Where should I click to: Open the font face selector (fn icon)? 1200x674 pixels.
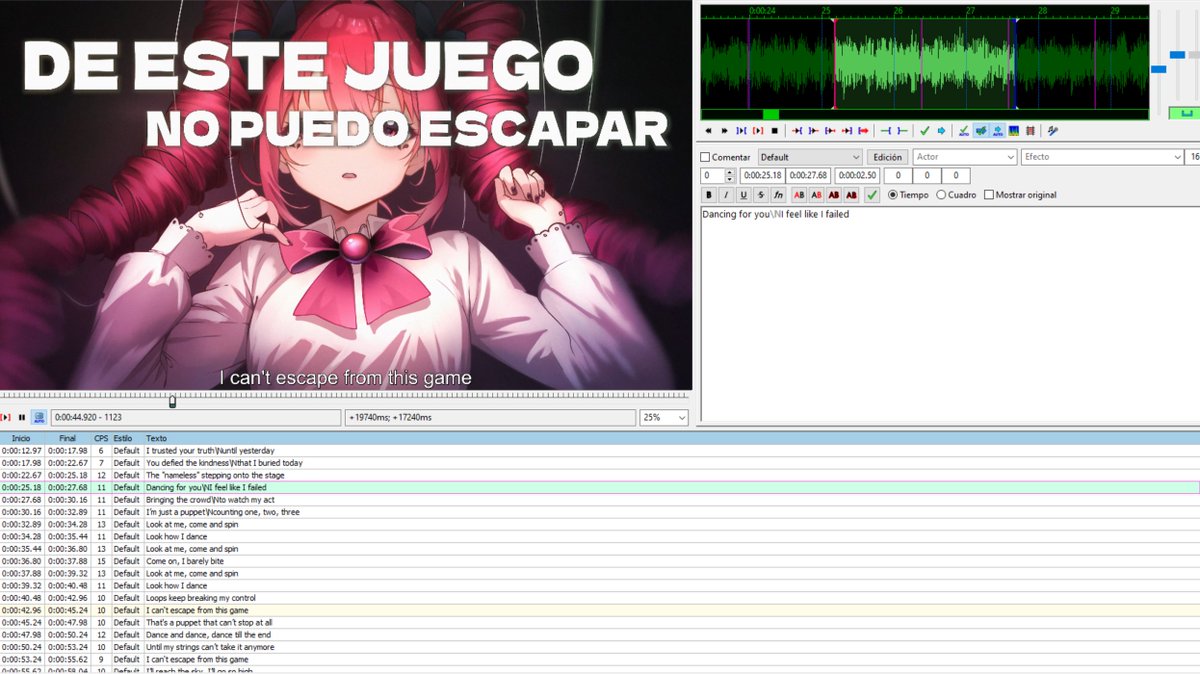coord(778,194)
